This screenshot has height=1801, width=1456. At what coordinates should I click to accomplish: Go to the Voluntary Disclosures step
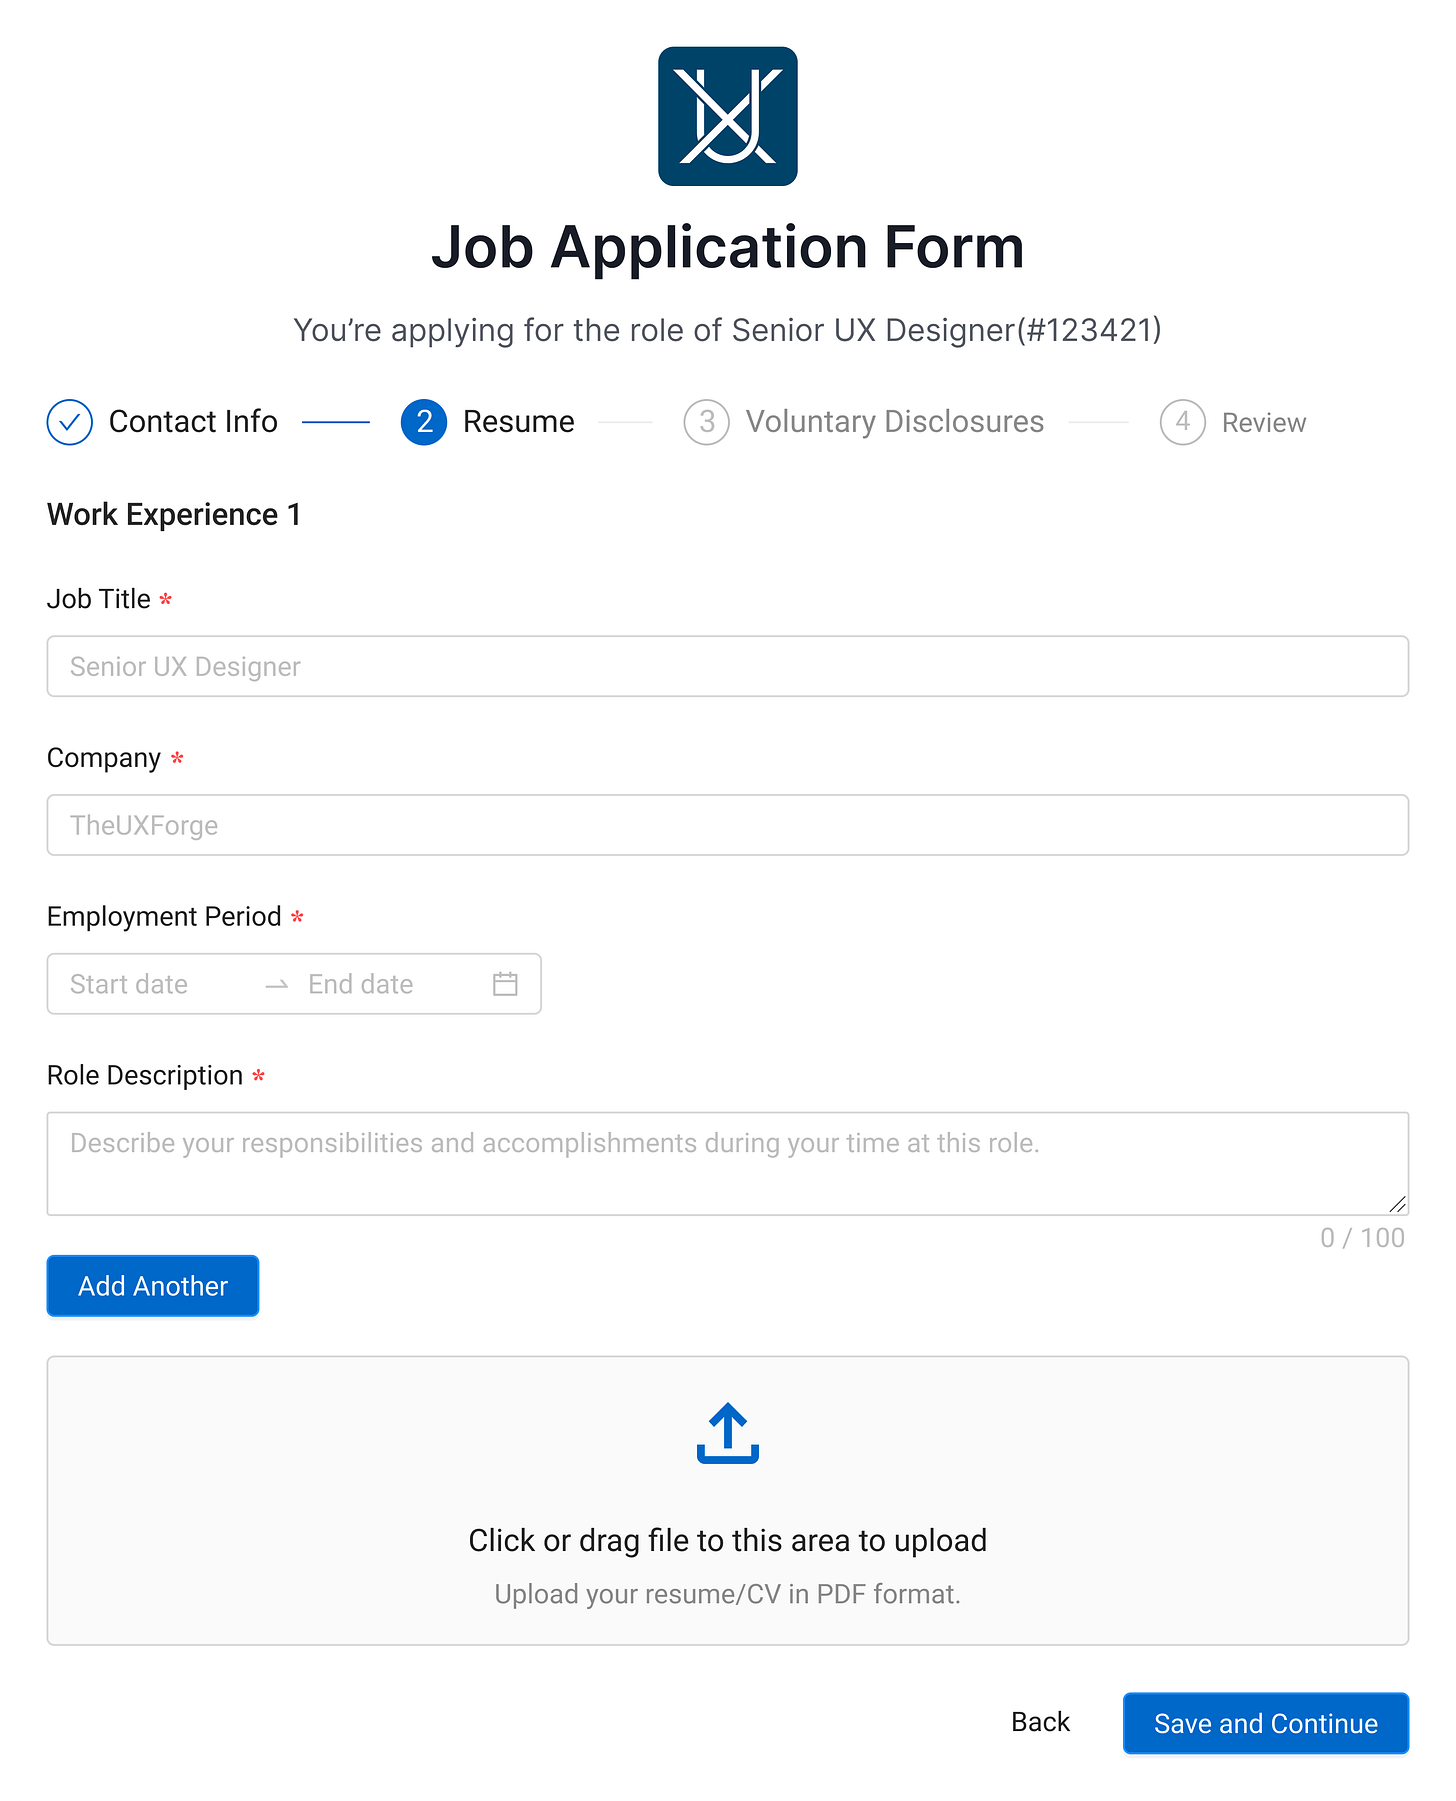pyautogui.click(x=895, y=422)
